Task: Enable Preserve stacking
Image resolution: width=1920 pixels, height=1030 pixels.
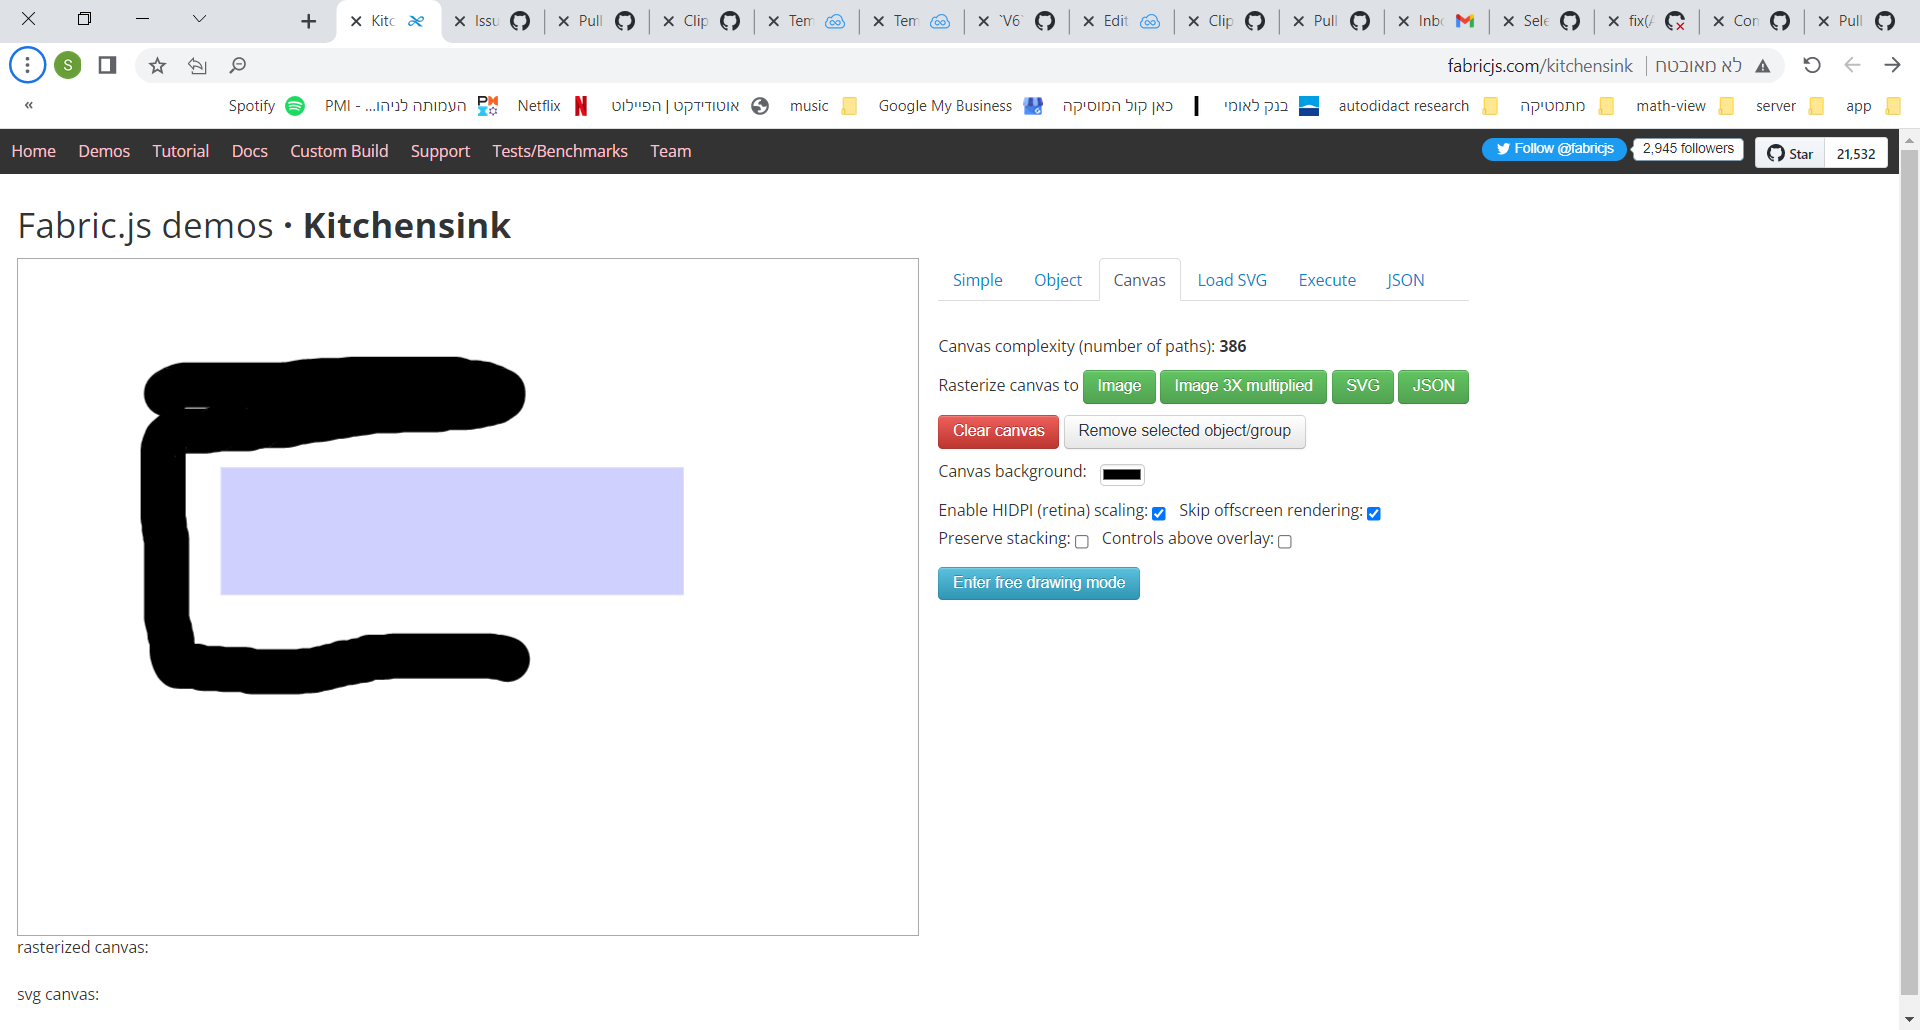Action: [x=1083, y=541]
